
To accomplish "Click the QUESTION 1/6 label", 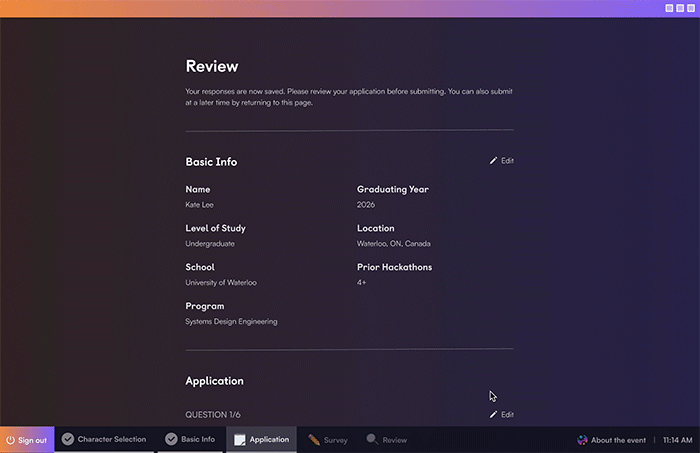I will pos(213,415).
